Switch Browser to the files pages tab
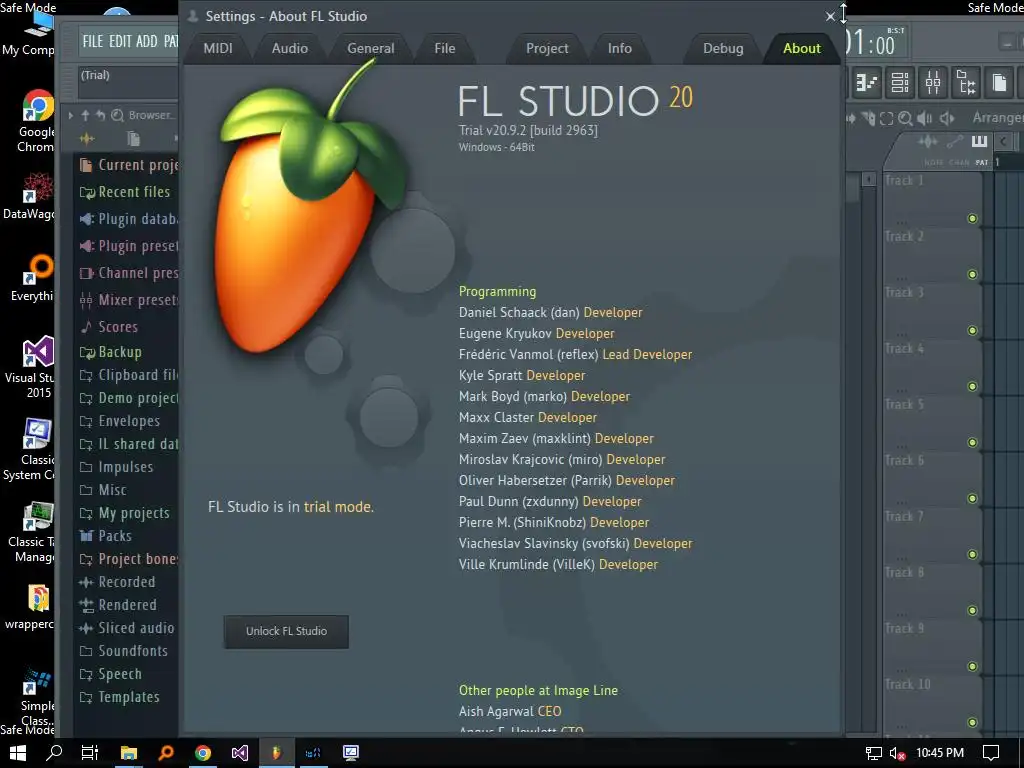1024x768 pixels. tap(134, 138)
